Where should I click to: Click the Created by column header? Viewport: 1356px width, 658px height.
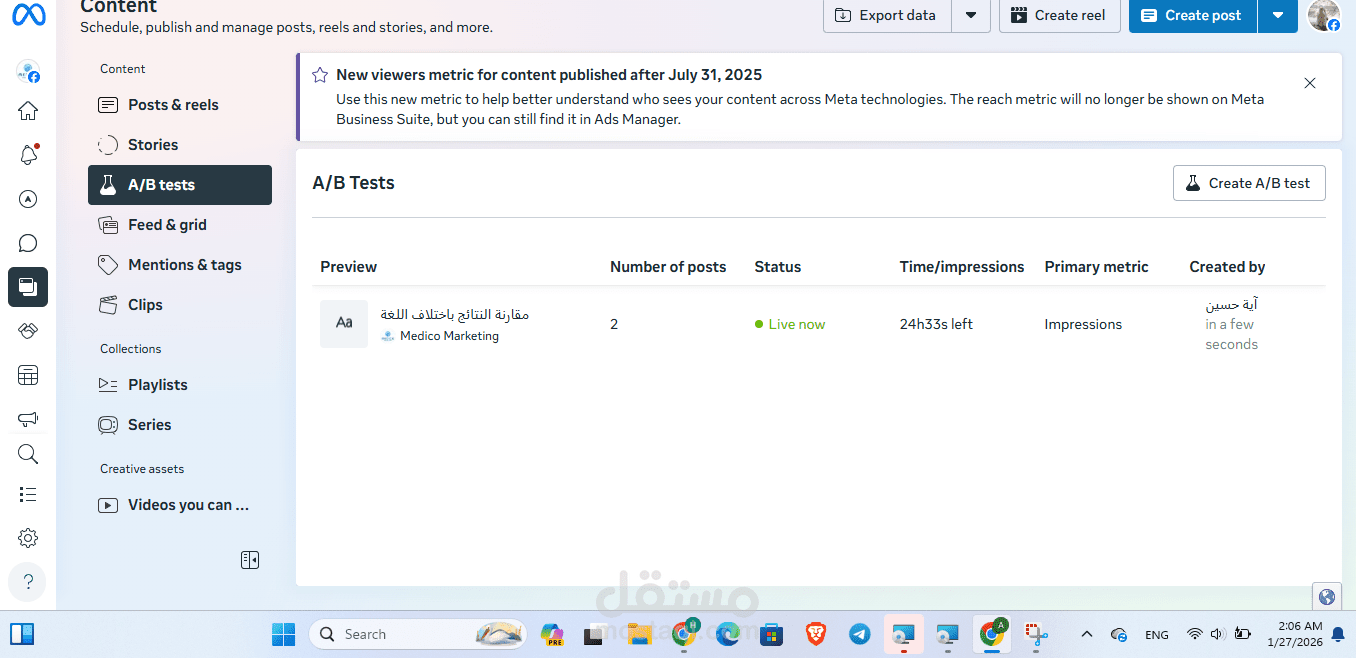pos(1227,267)
